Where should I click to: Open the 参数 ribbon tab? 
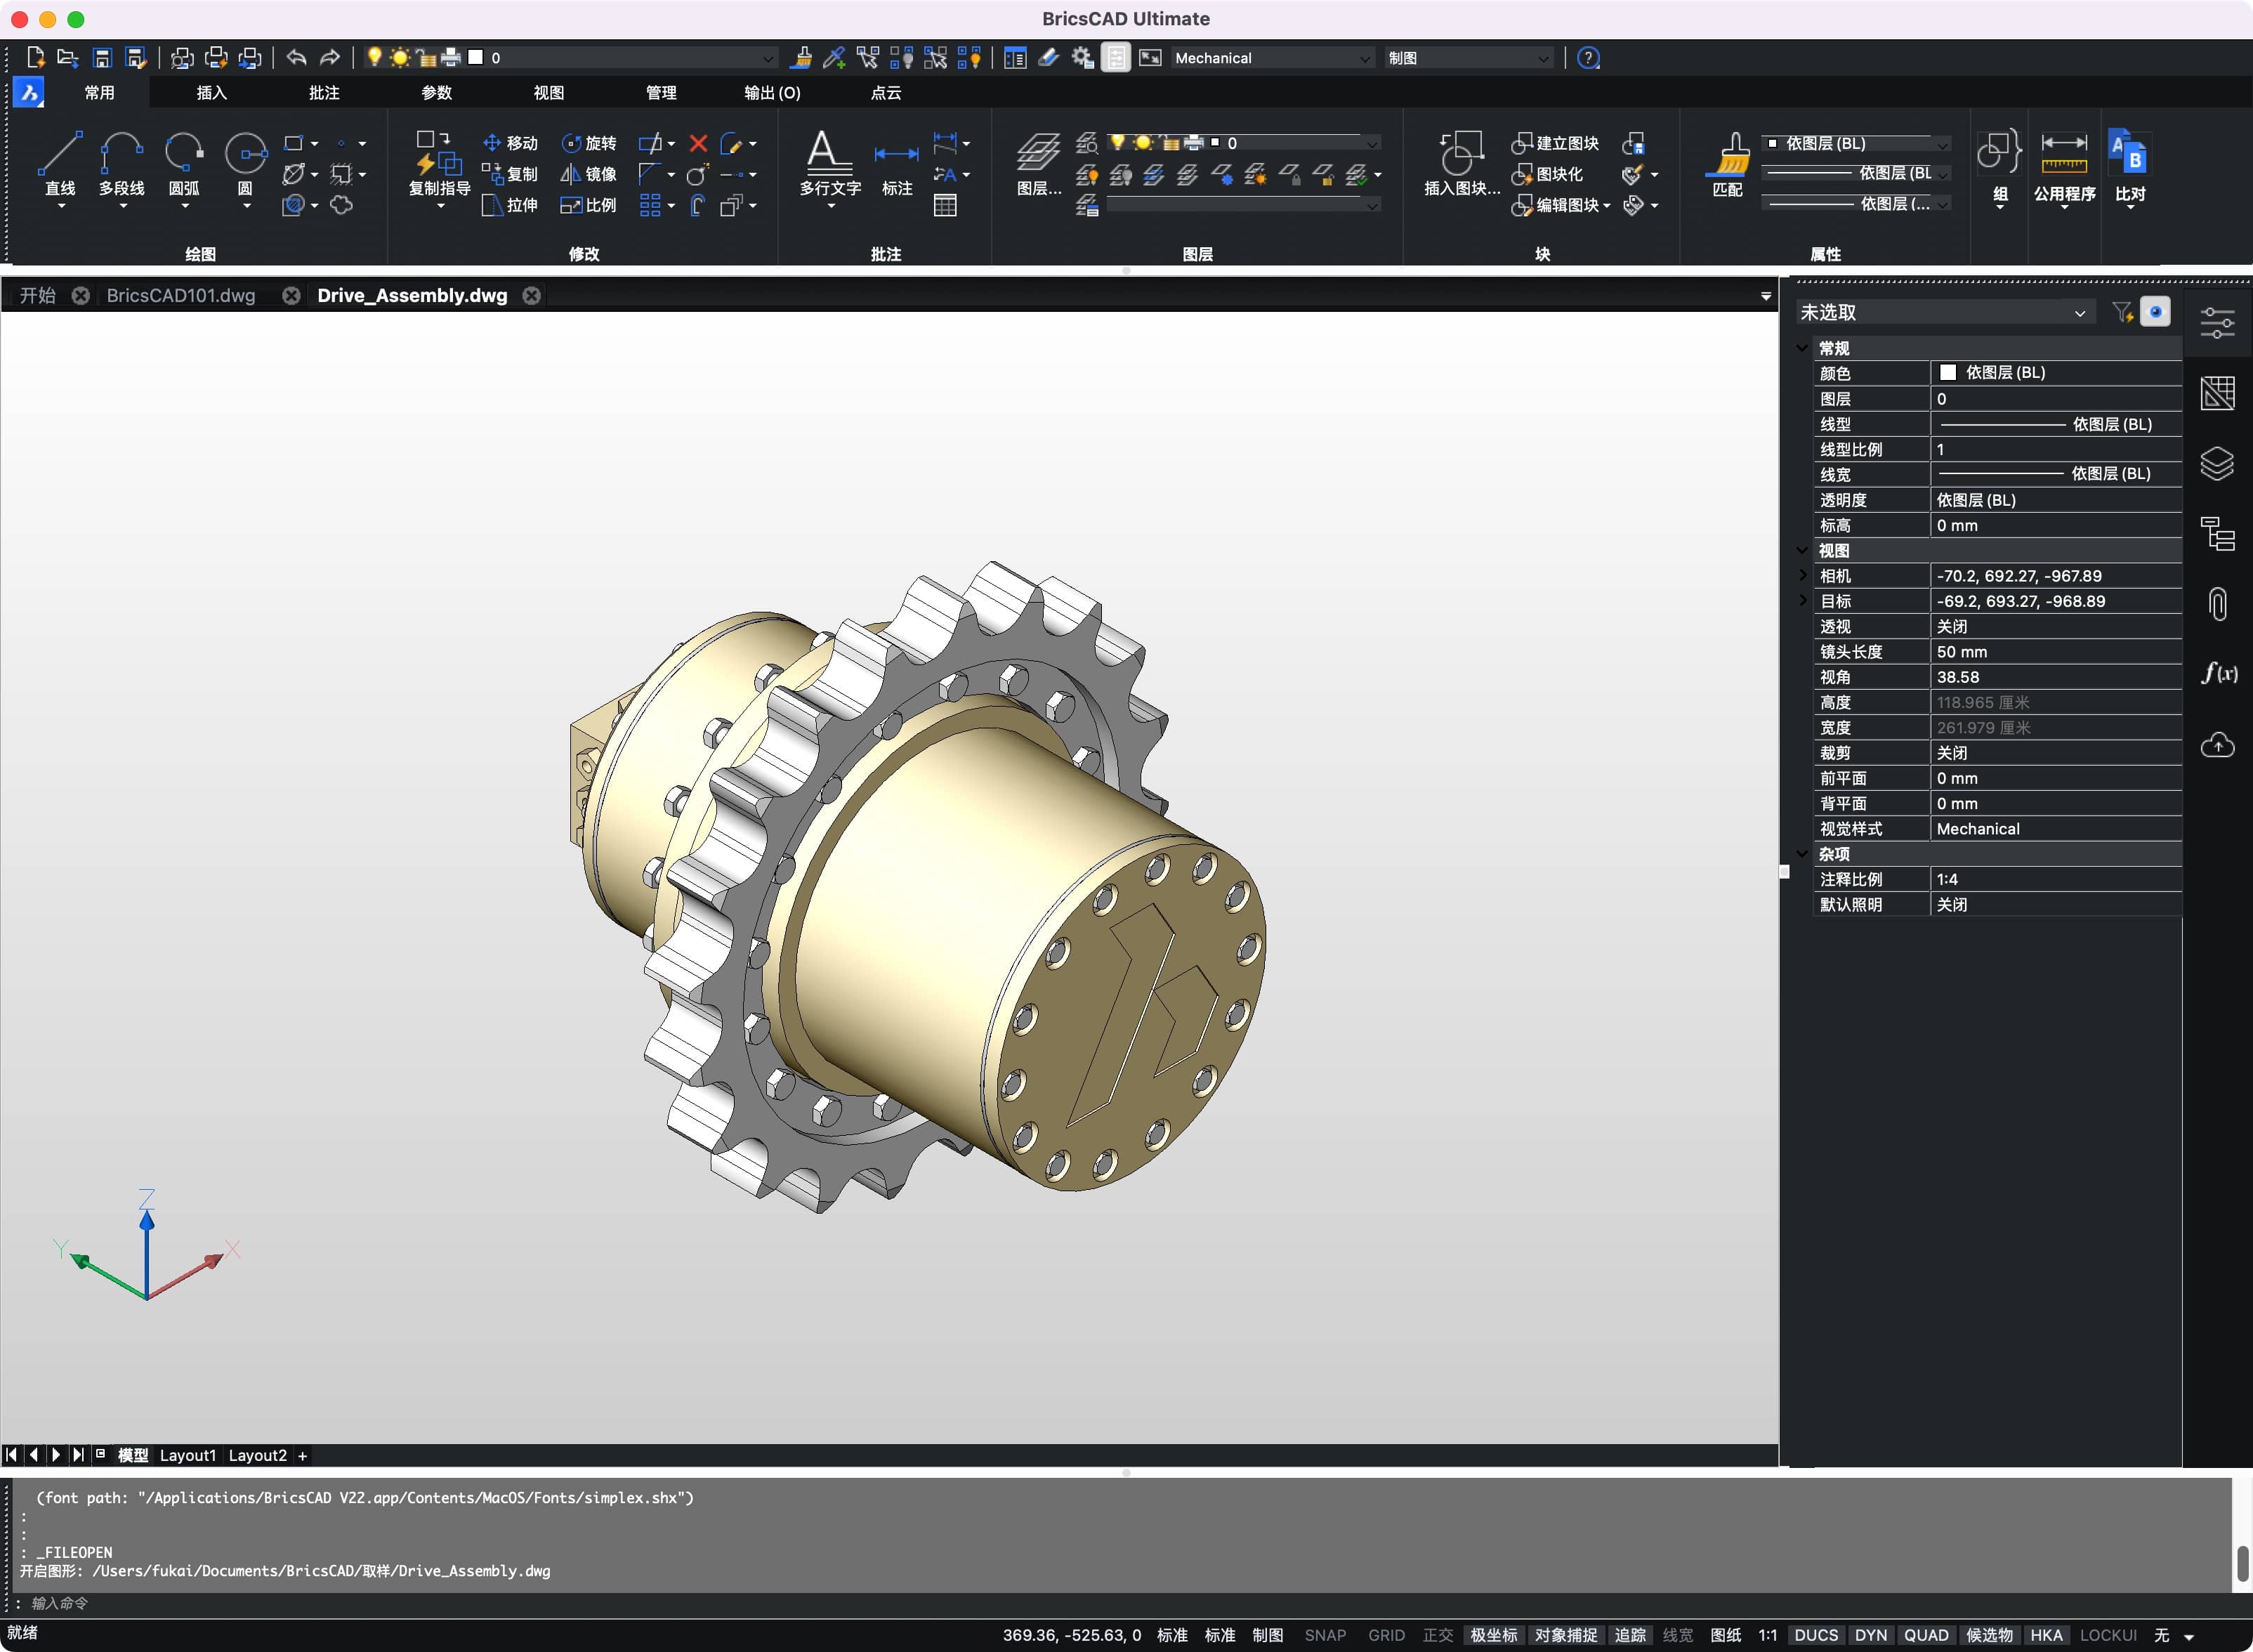[436, 92]
